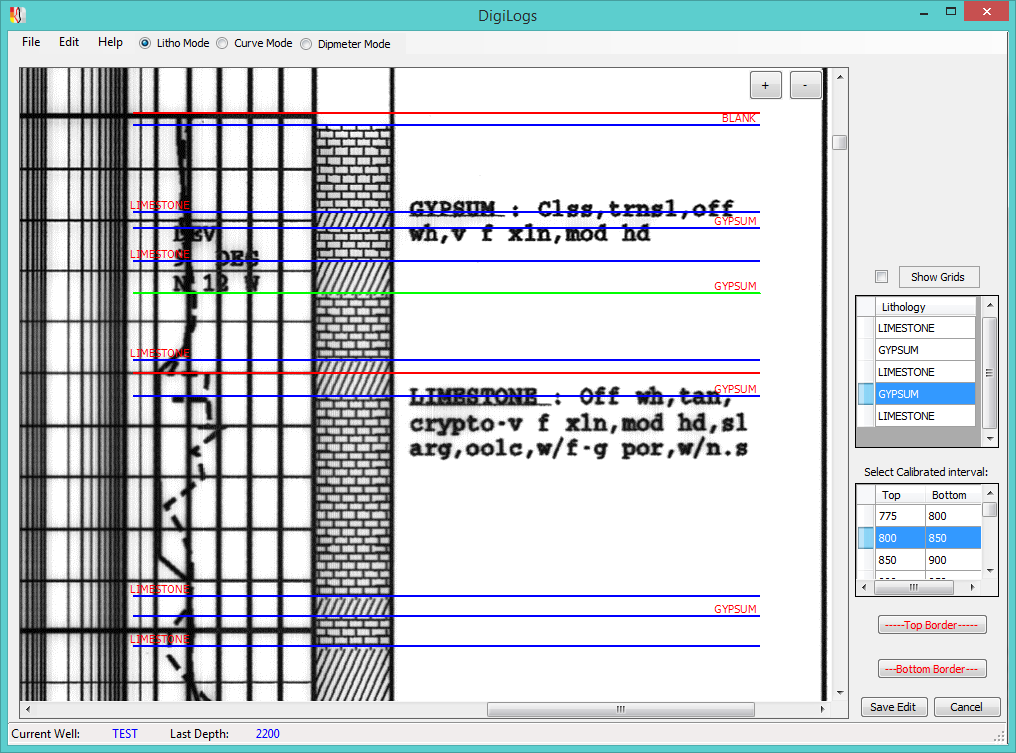Cancel the current edit
1016x753 pixels.
(966, 706)
